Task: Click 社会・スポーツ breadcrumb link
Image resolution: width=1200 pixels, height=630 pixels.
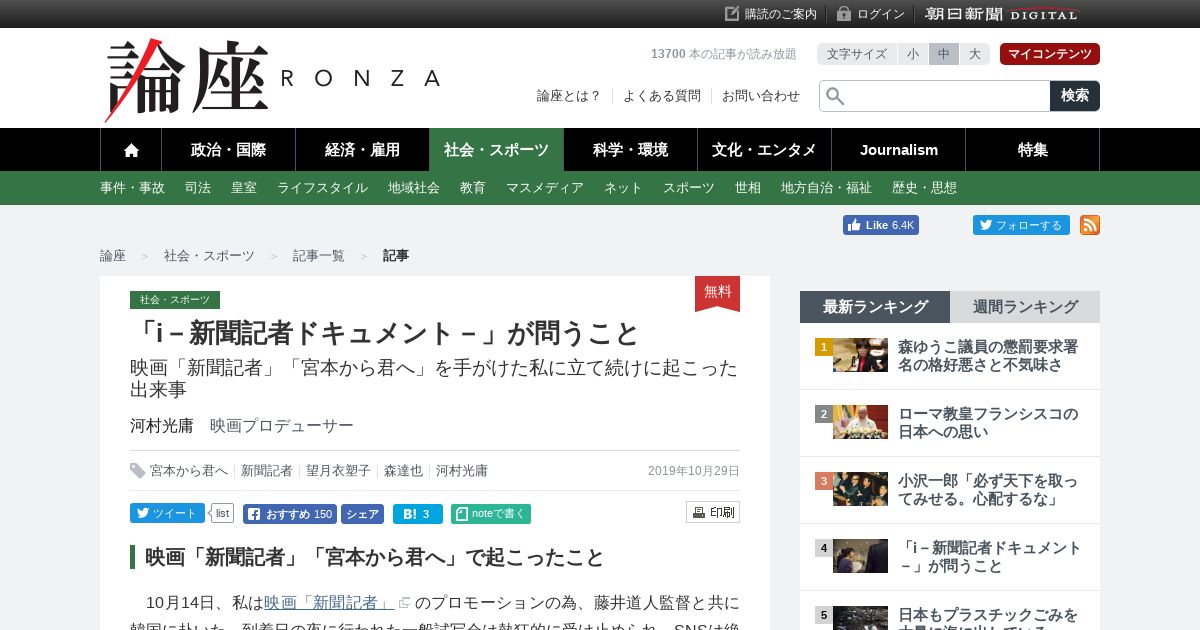Action: coord(209,256)
